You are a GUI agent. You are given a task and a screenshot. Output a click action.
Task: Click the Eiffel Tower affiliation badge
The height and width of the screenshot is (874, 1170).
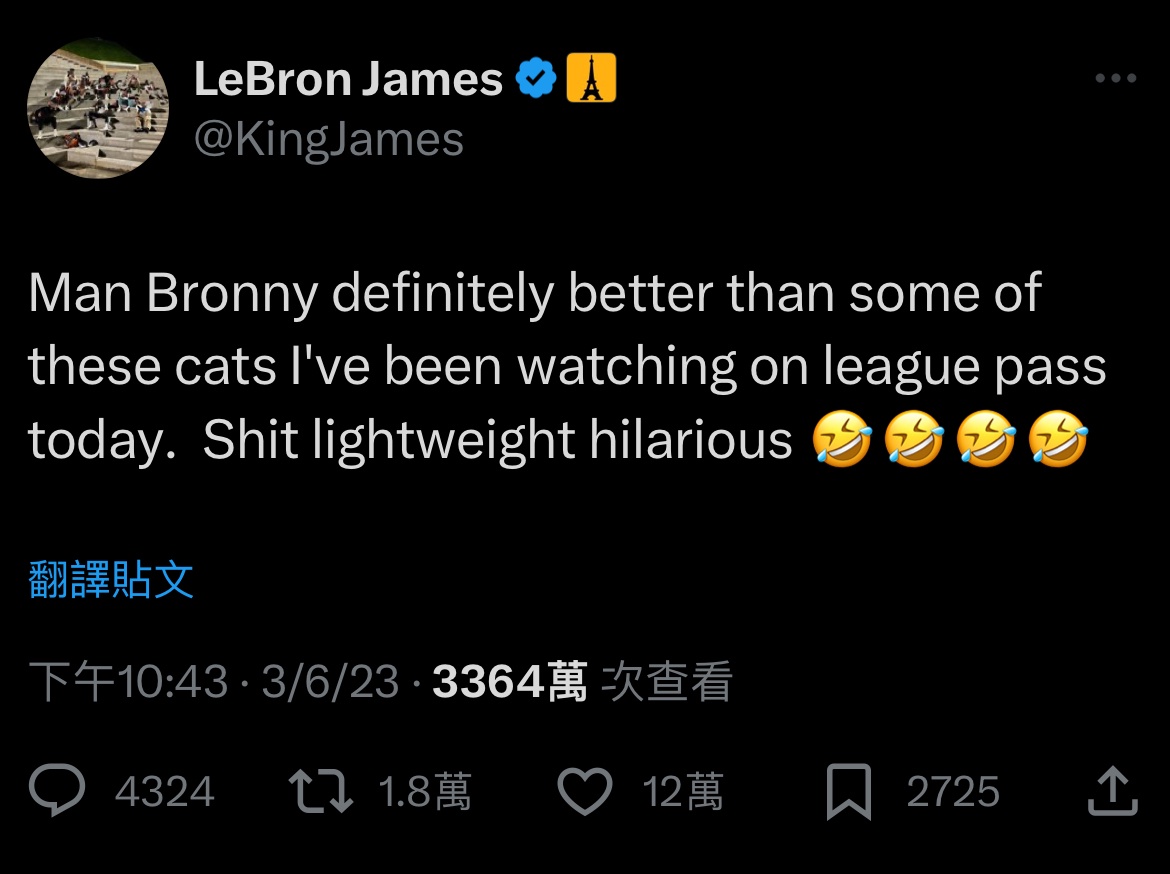pyautogui.click(x=591, y=79)
